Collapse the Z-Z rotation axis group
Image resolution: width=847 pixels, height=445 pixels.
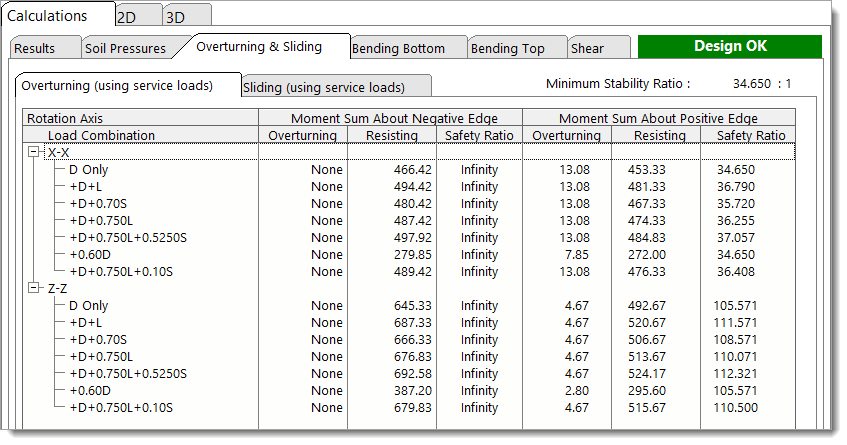[35, 288]
